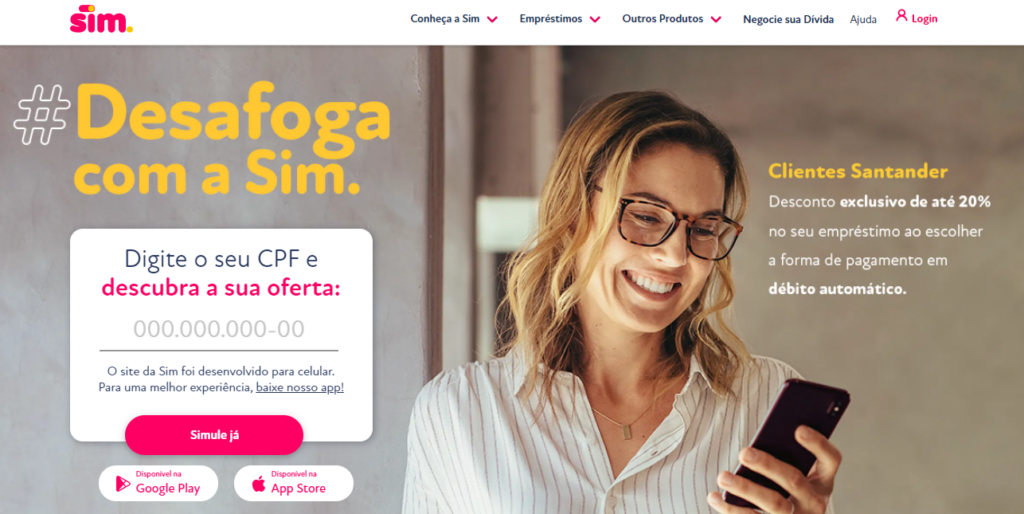Follow the baixe nosso app link
The height and width of the screenshot is (514, 1024).
click(300, 387)
